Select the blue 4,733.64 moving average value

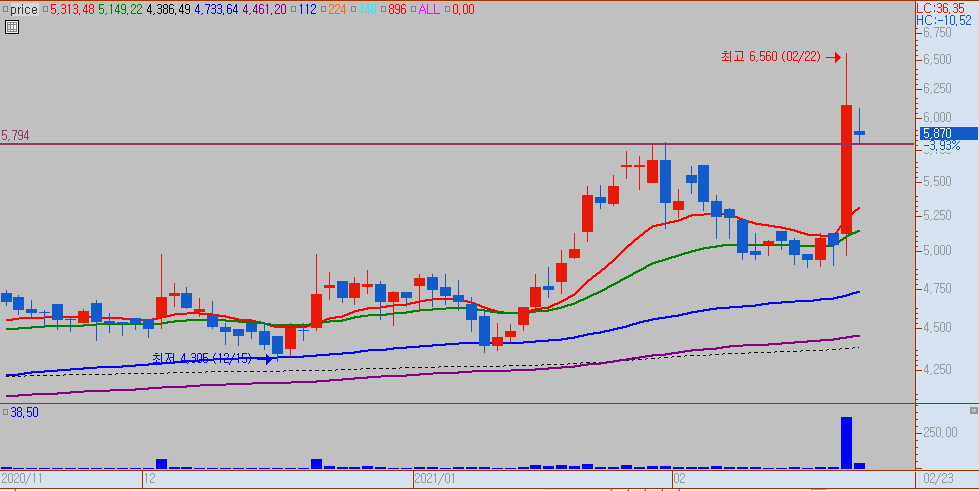[x=217, y=9]
